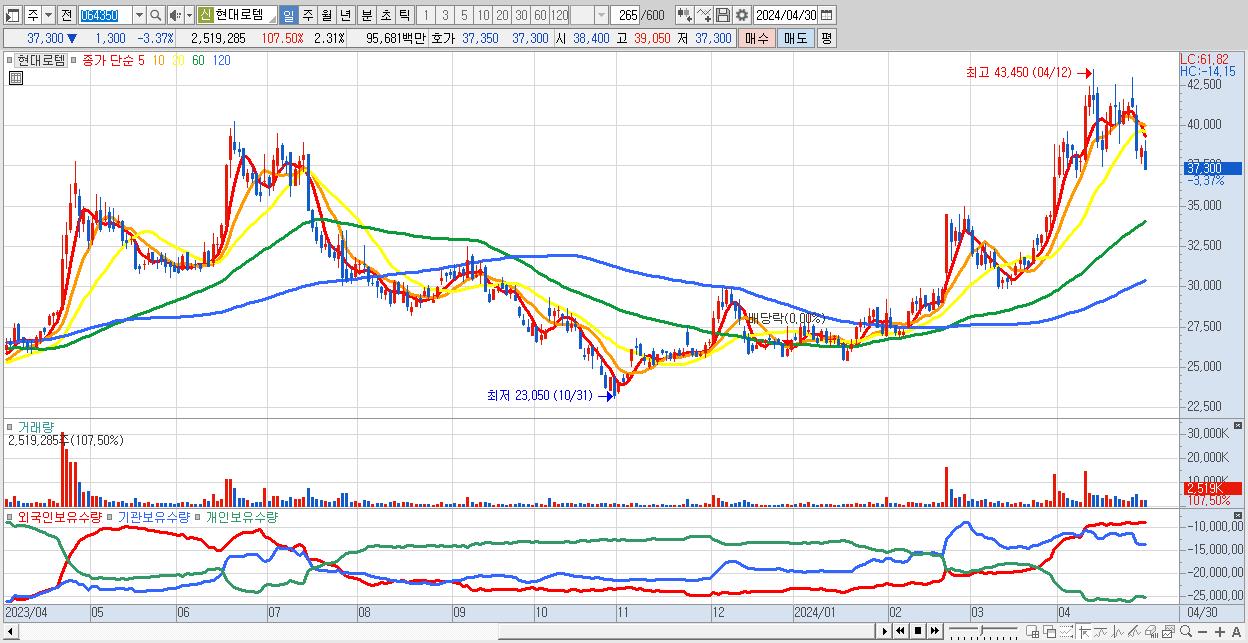Select tick 틱 period
The width and height of the screenshot is (1248, 643).
(x=405, y=16)
